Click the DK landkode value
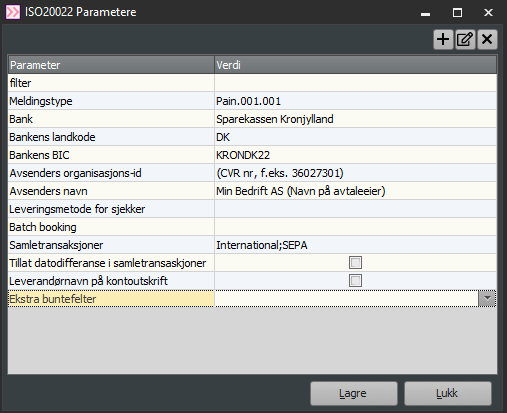The image size is (507, 413). 355,137
